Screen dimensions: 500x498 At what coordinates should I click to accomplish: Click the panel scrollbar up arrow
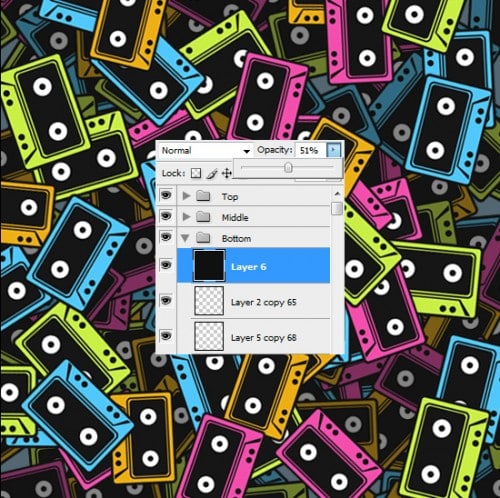click(337, 194)
